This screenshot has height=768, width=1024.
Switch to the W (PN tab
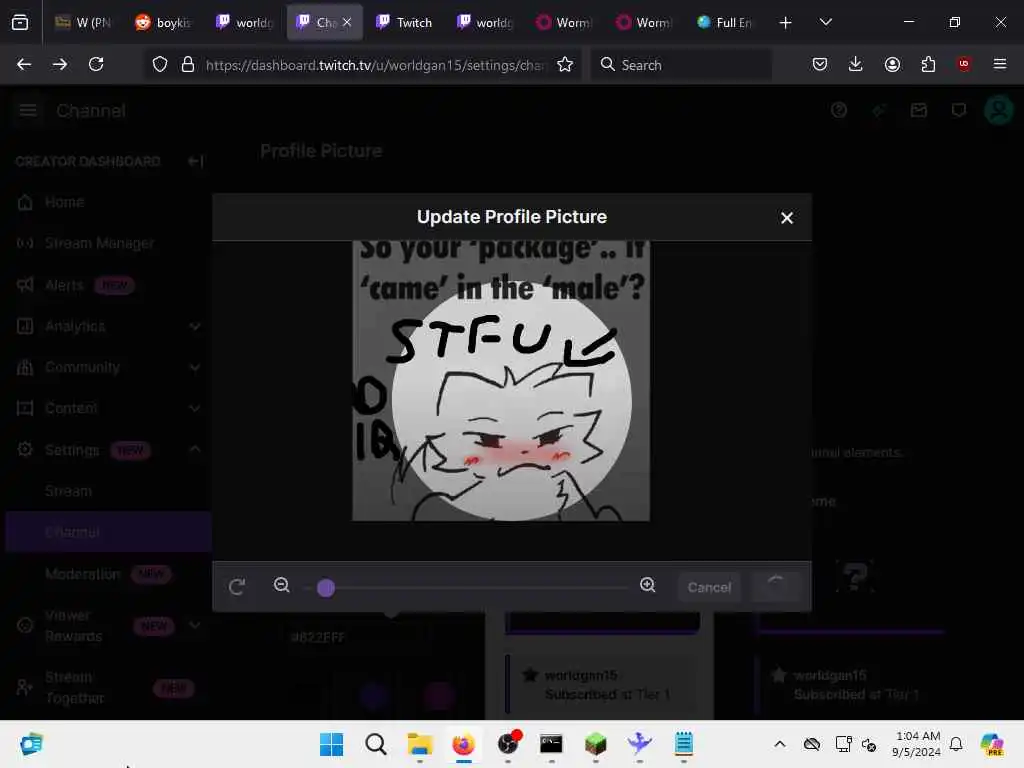pyautogui.click(x=84, y=22)
